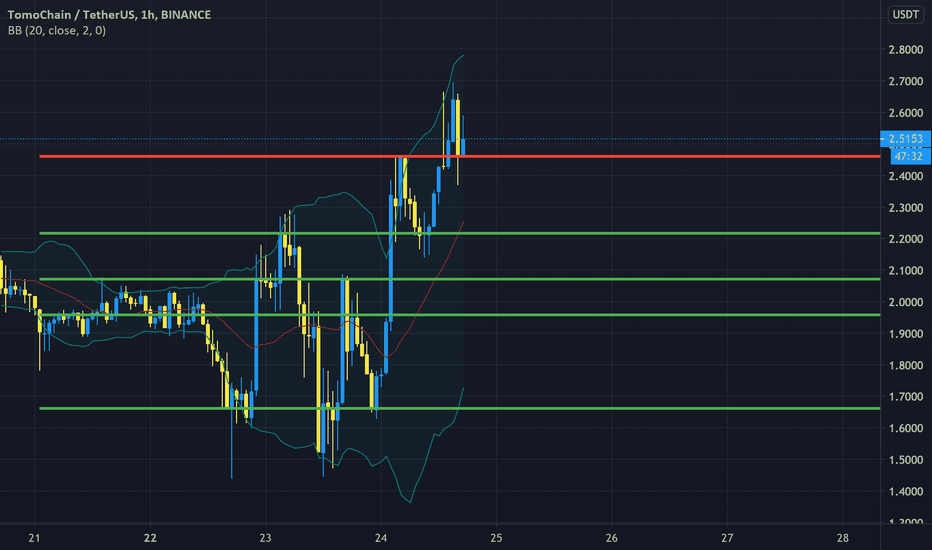
Task: Select the green horizontal line near 2.2200
Action: (x=459, y=233)
